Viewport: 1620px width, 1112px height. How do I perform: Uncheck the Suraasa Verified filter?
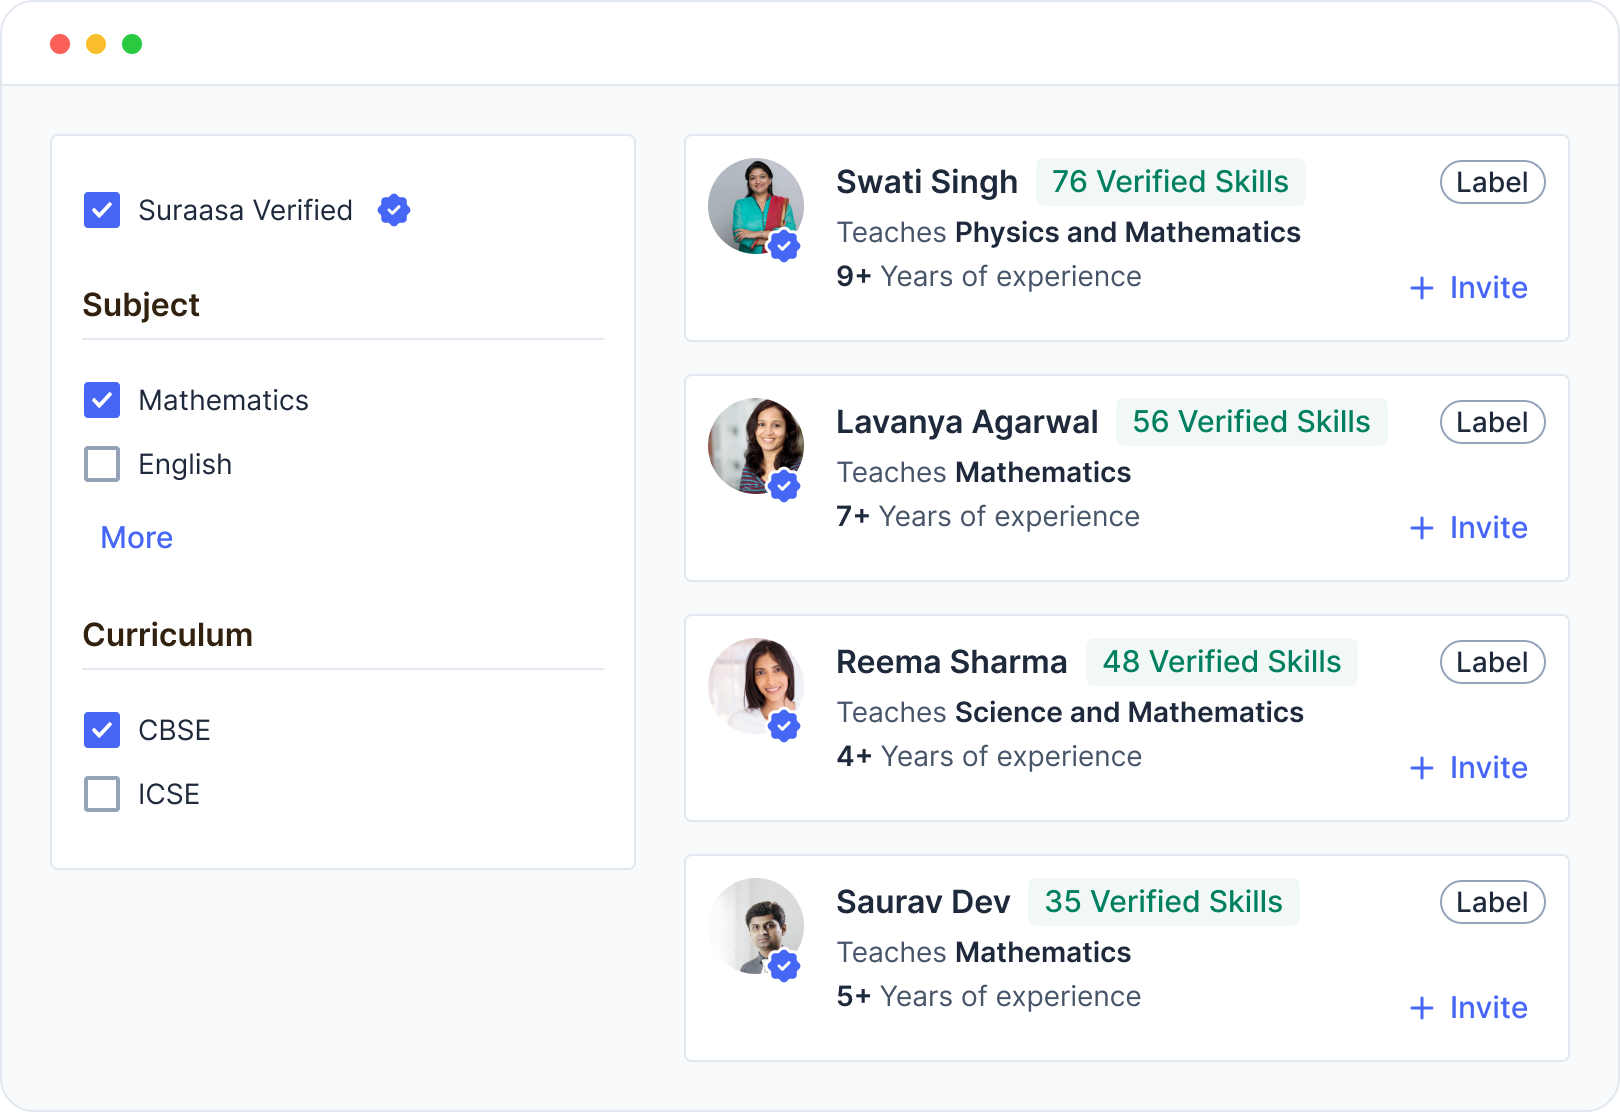tap(102, 210)
